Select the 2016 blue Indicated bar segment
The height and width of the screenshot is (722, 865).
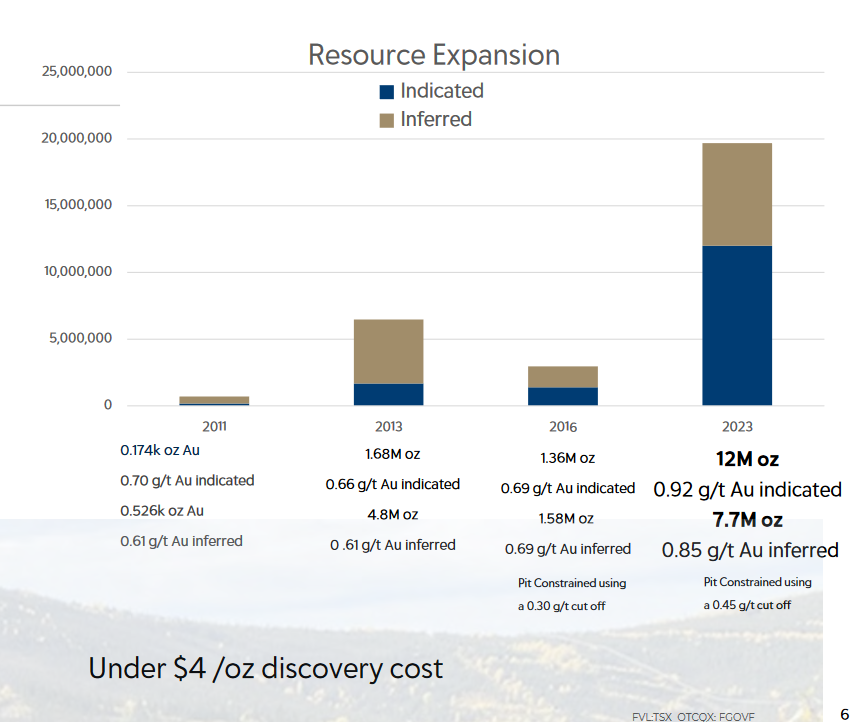563,396
